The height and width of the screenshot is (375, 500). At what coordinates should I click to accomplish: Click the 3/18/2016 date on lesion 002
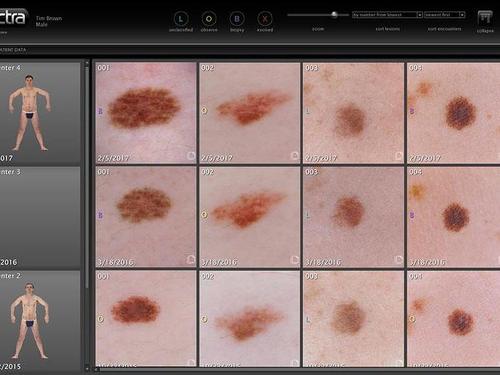click(x=219, y=262)
